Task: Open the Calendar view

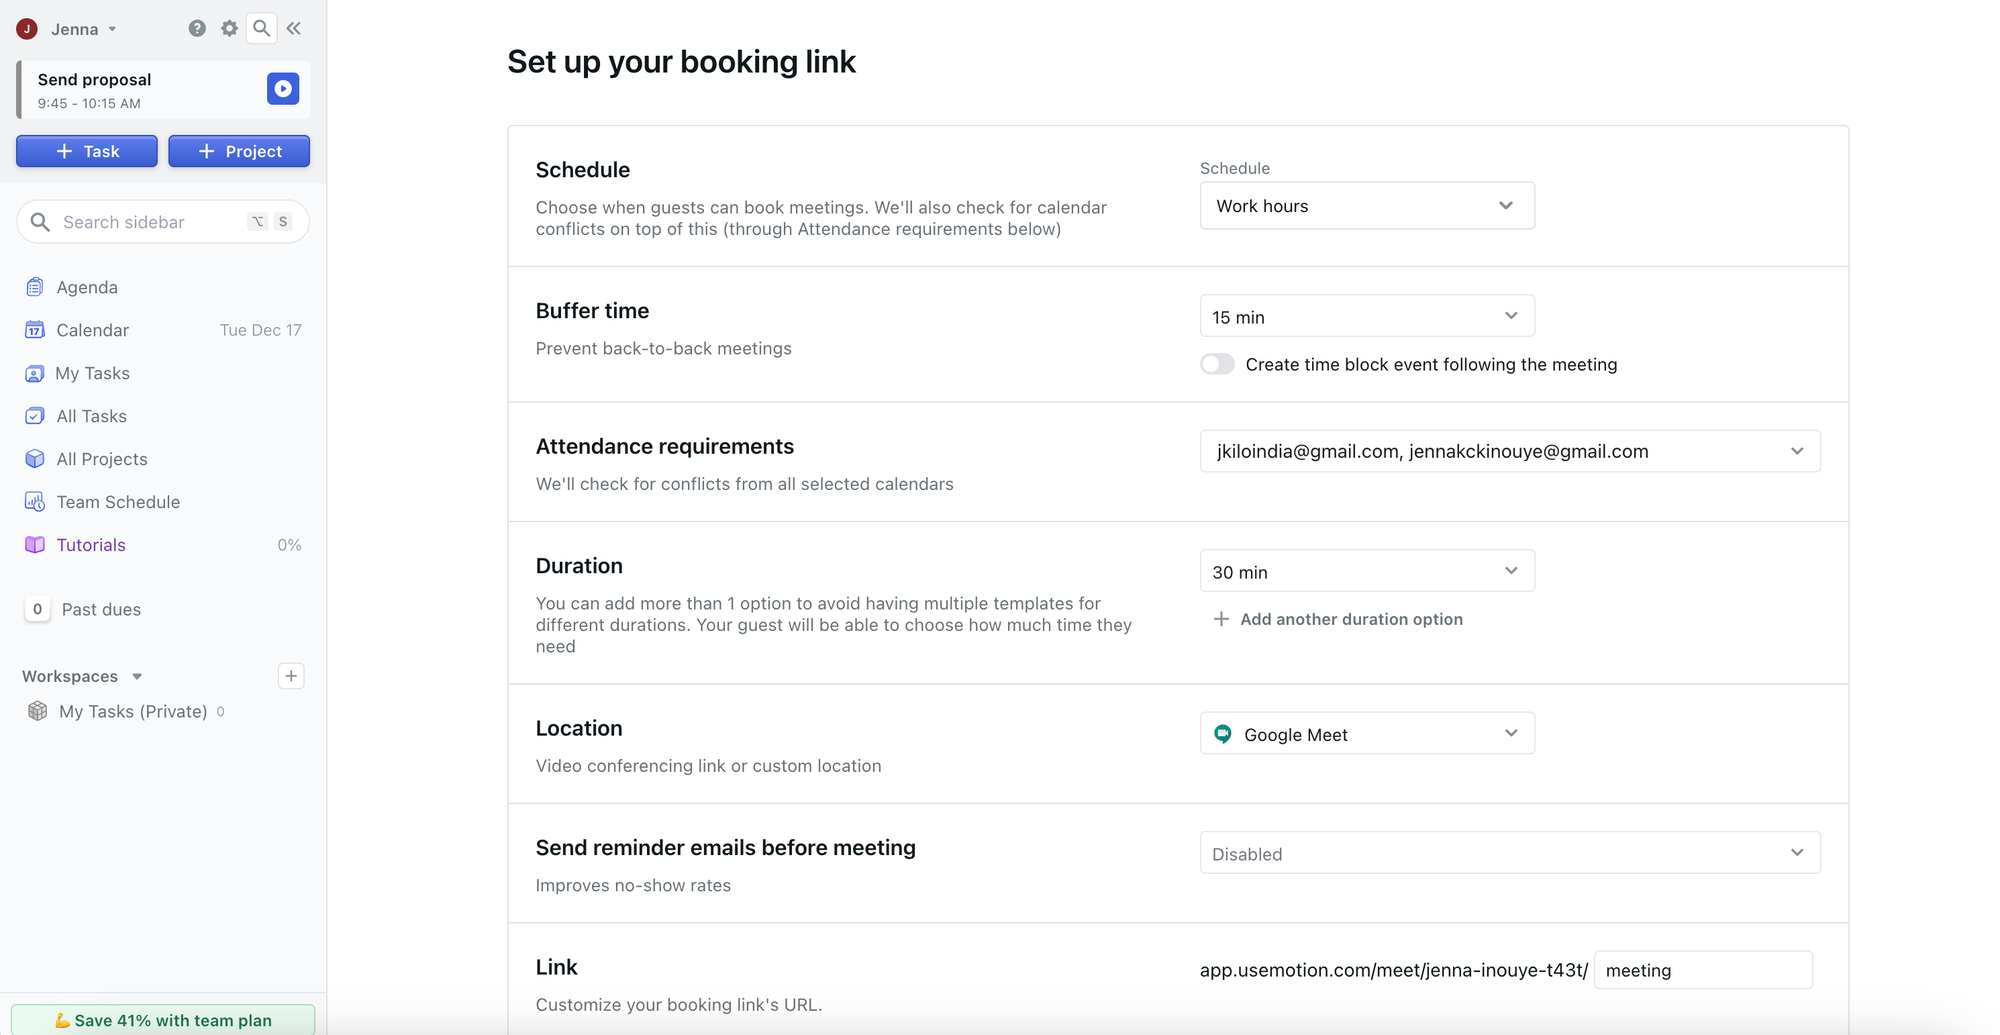Action: 92,330
